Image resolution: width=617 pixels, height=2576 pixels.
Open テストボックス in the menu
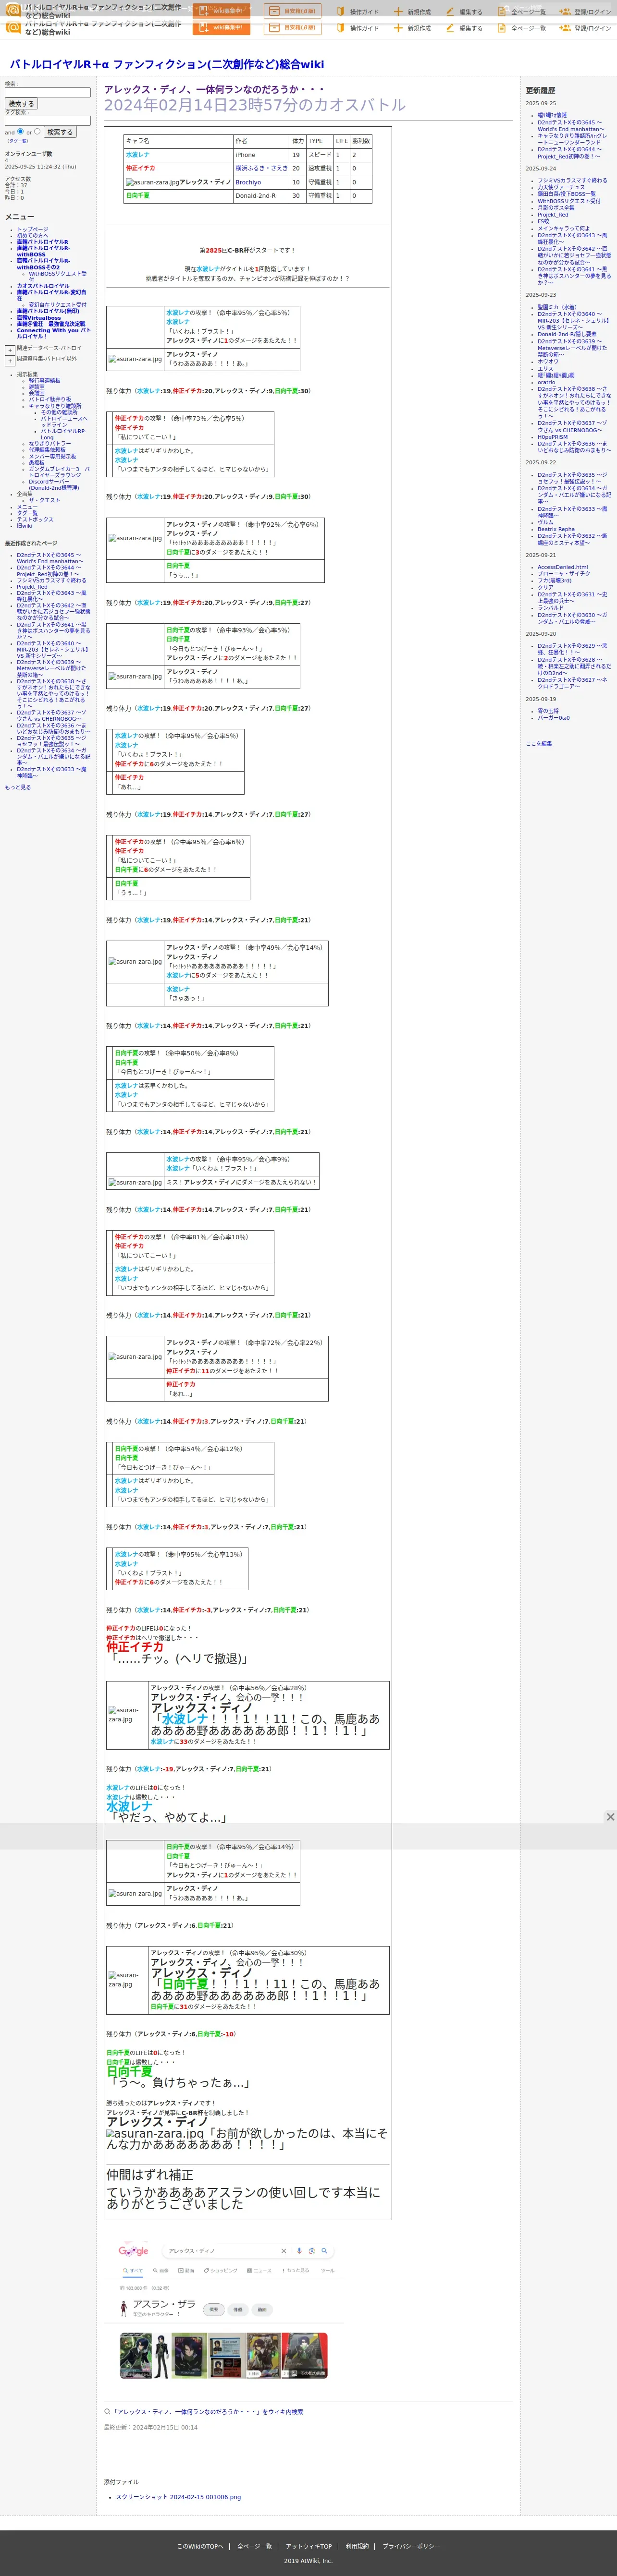click(35, 519)
